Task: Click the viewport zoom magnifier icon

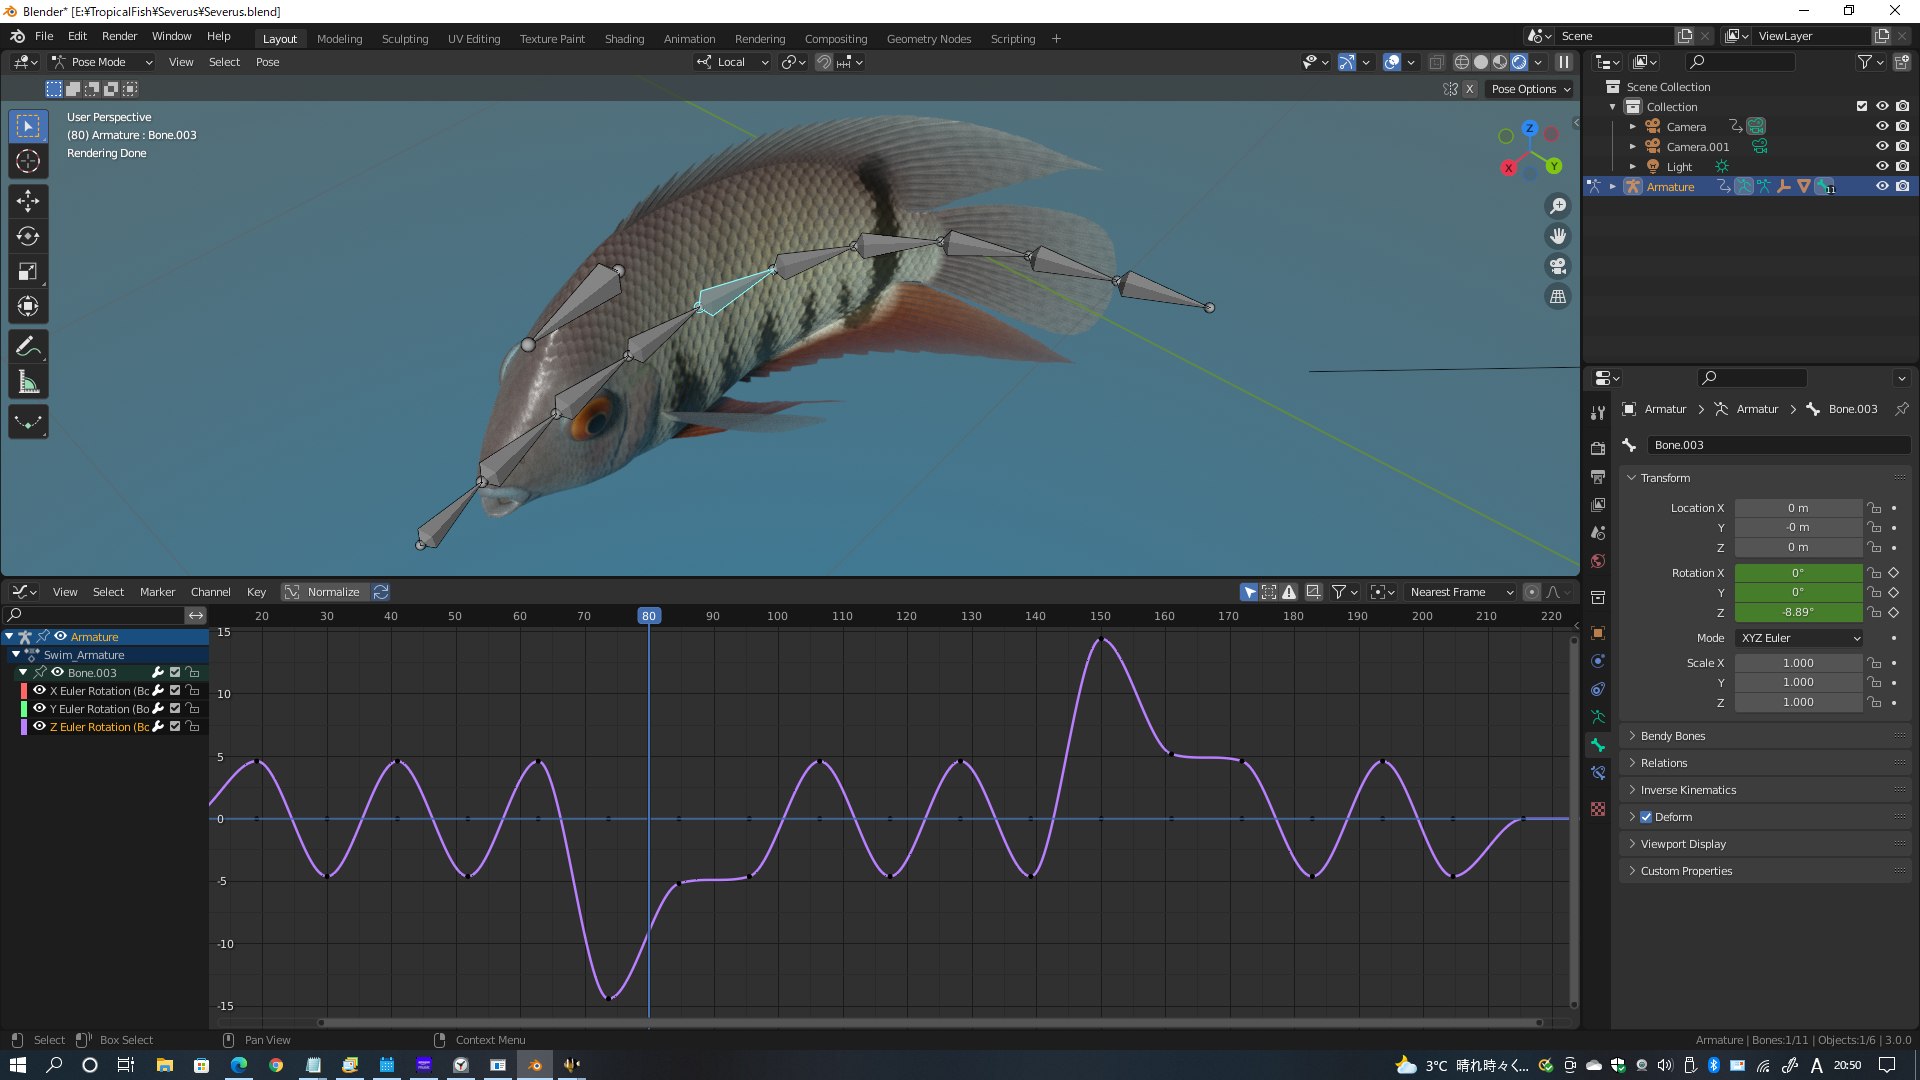Action: [1558, 206]
